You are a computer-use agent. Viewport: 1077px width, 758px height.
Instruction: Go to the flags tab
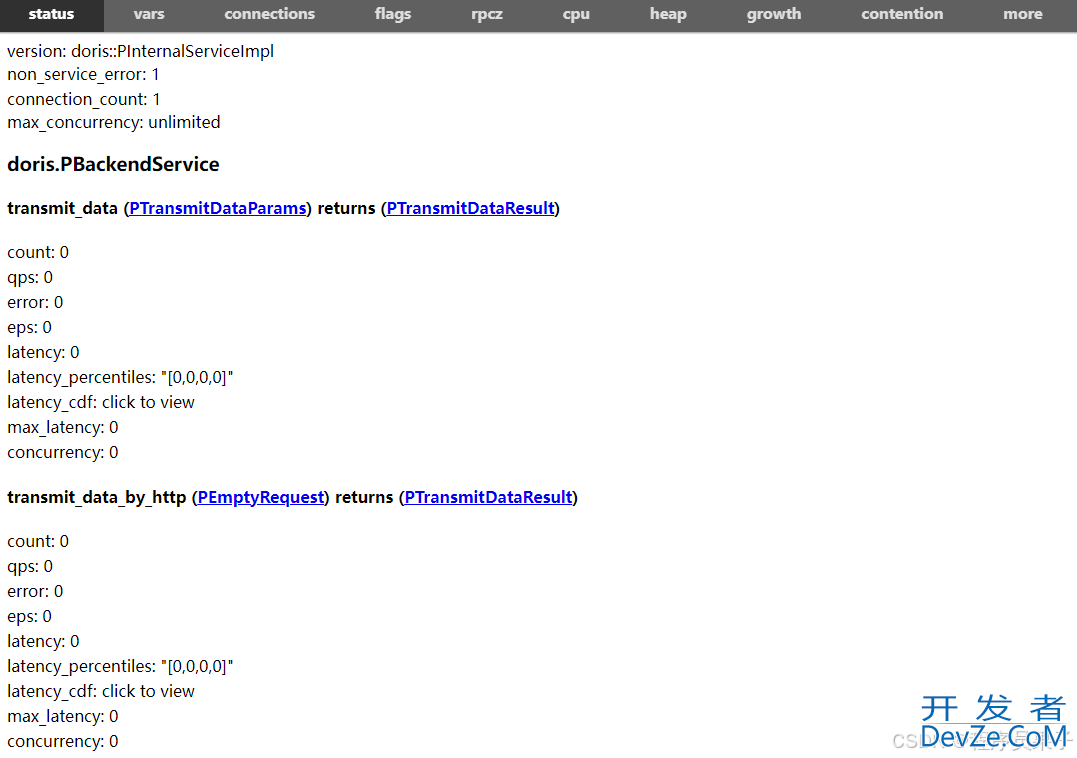tap(393, 14)
